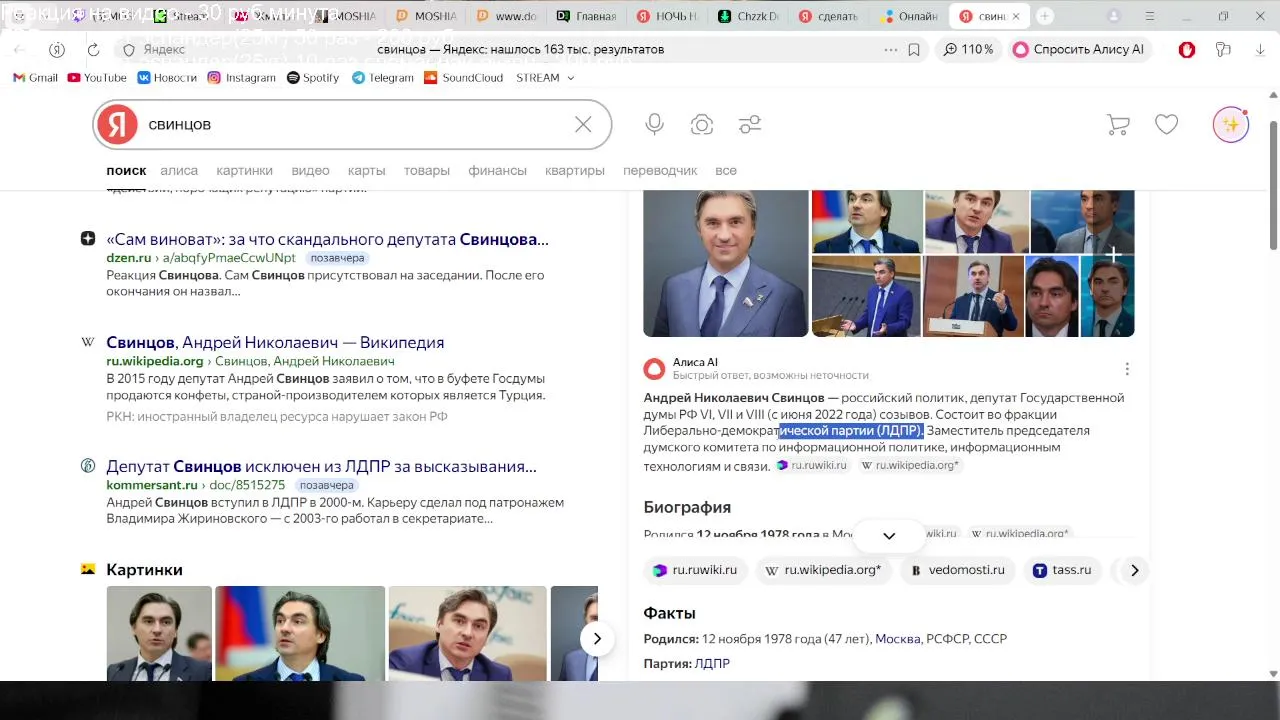Viewport: 1280px width, 720px height.
Task: Open the red extension icon in toolbar
Action: [x=1187, y=49]
